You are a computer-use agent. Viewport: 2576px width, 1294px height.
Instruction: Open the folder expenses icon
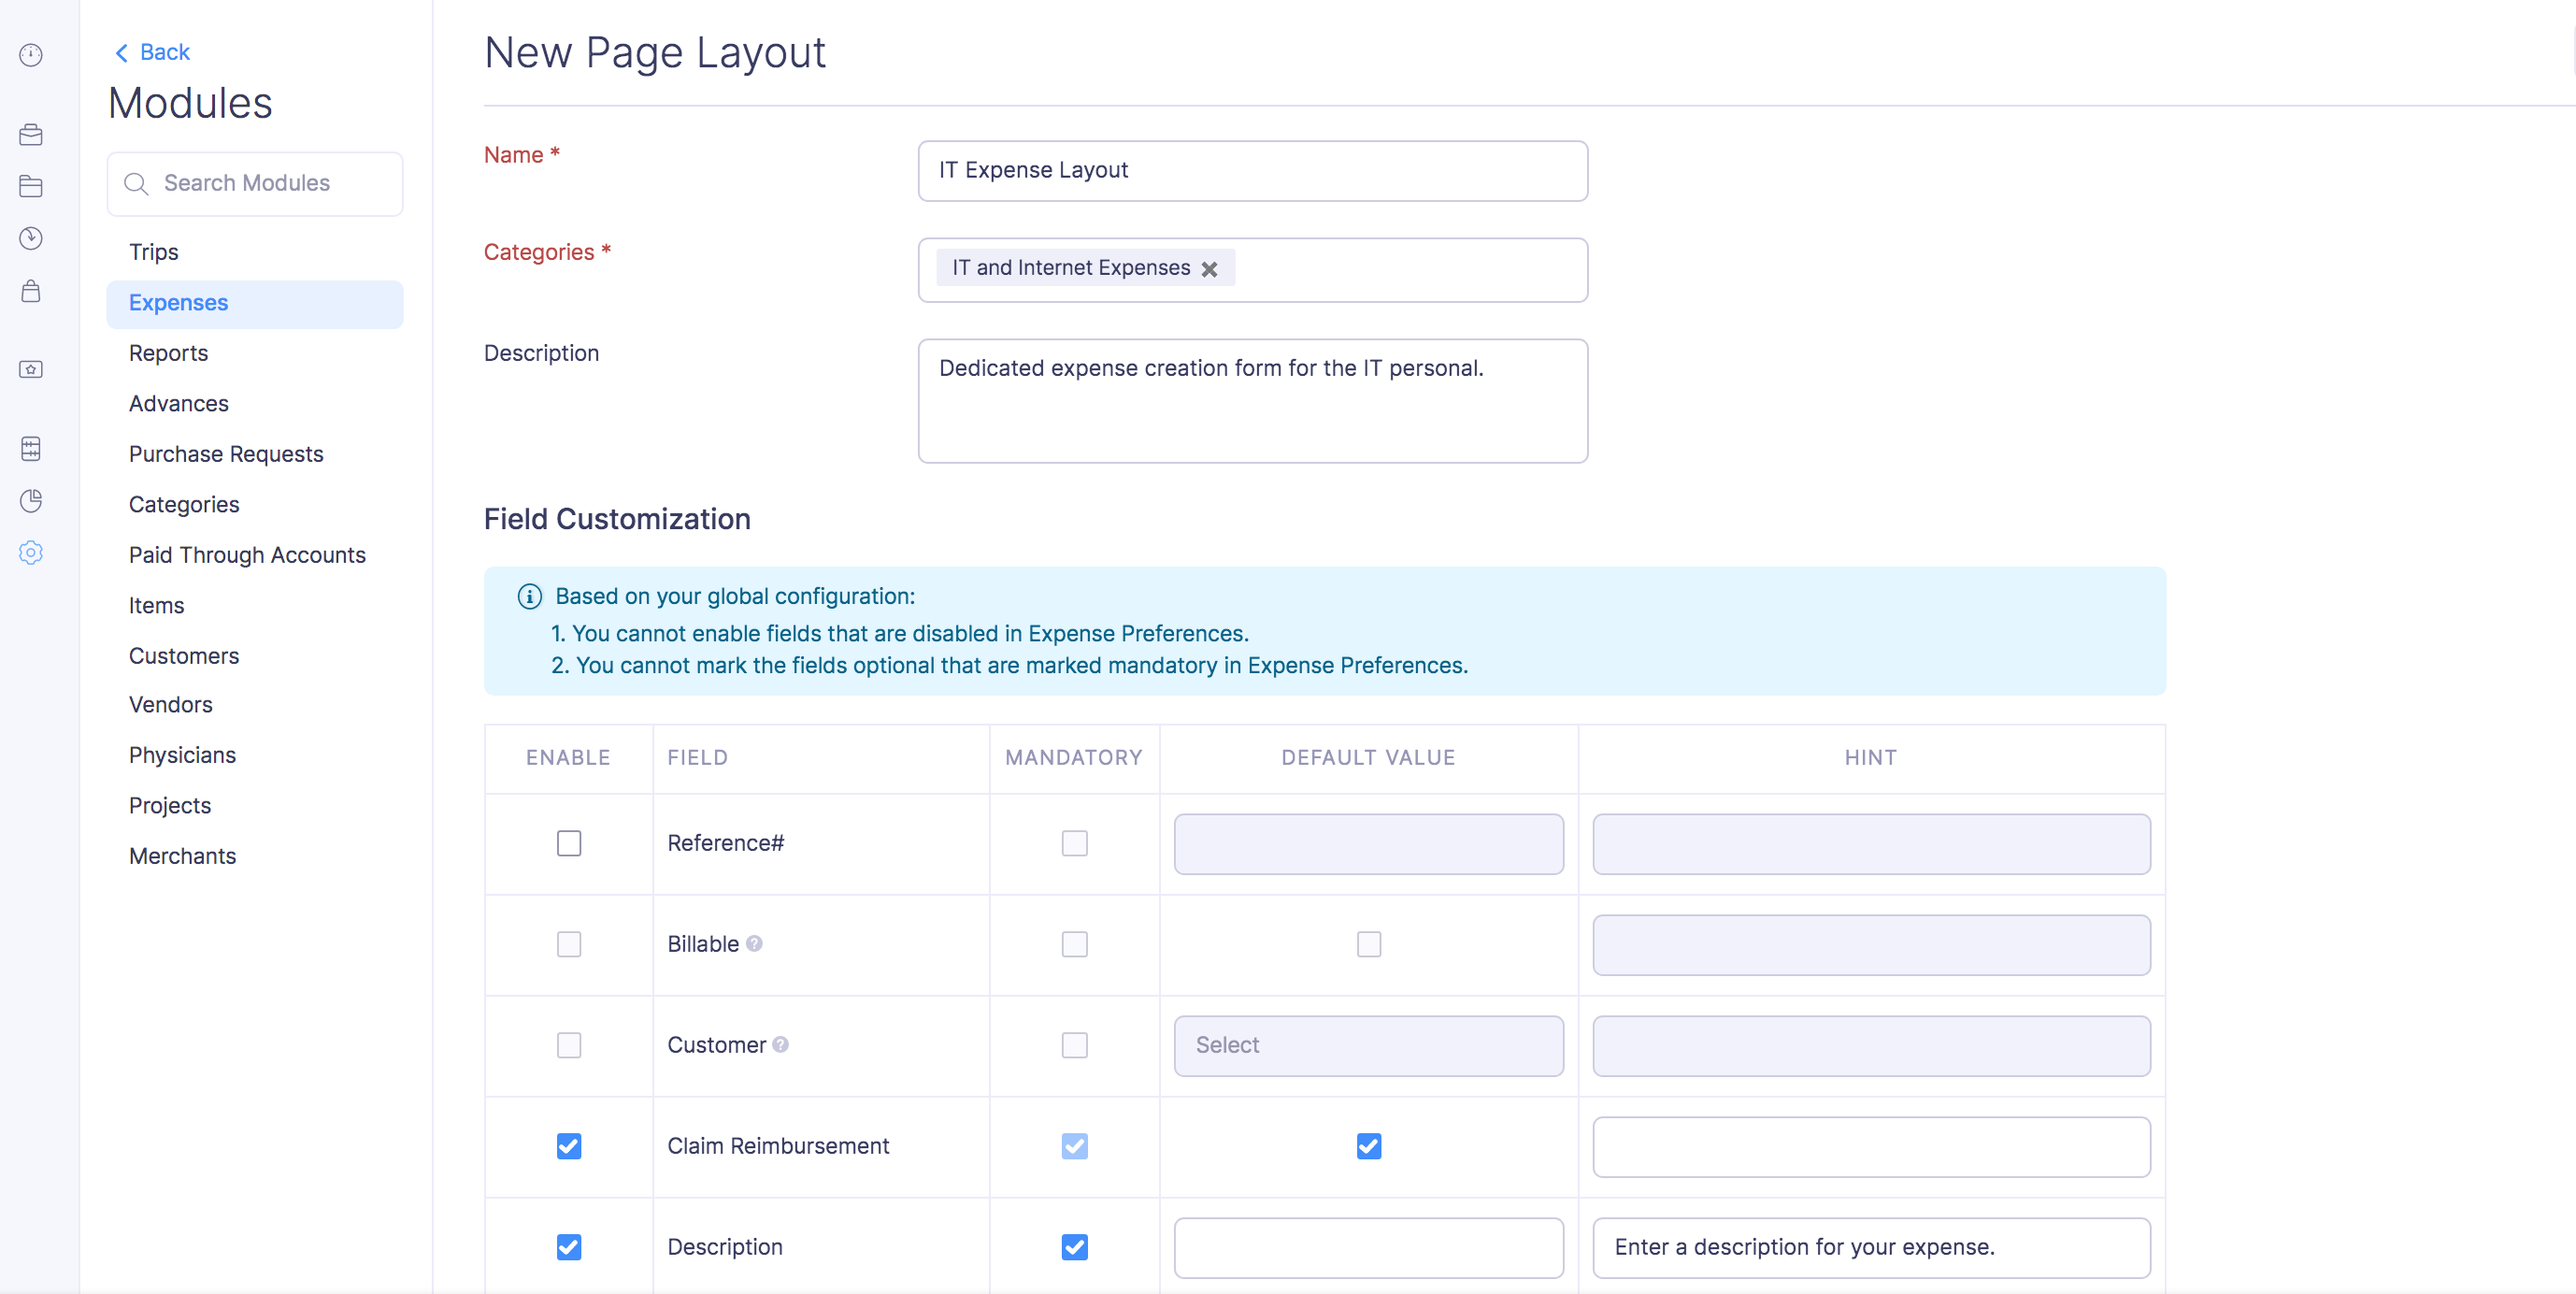[31, 186]
